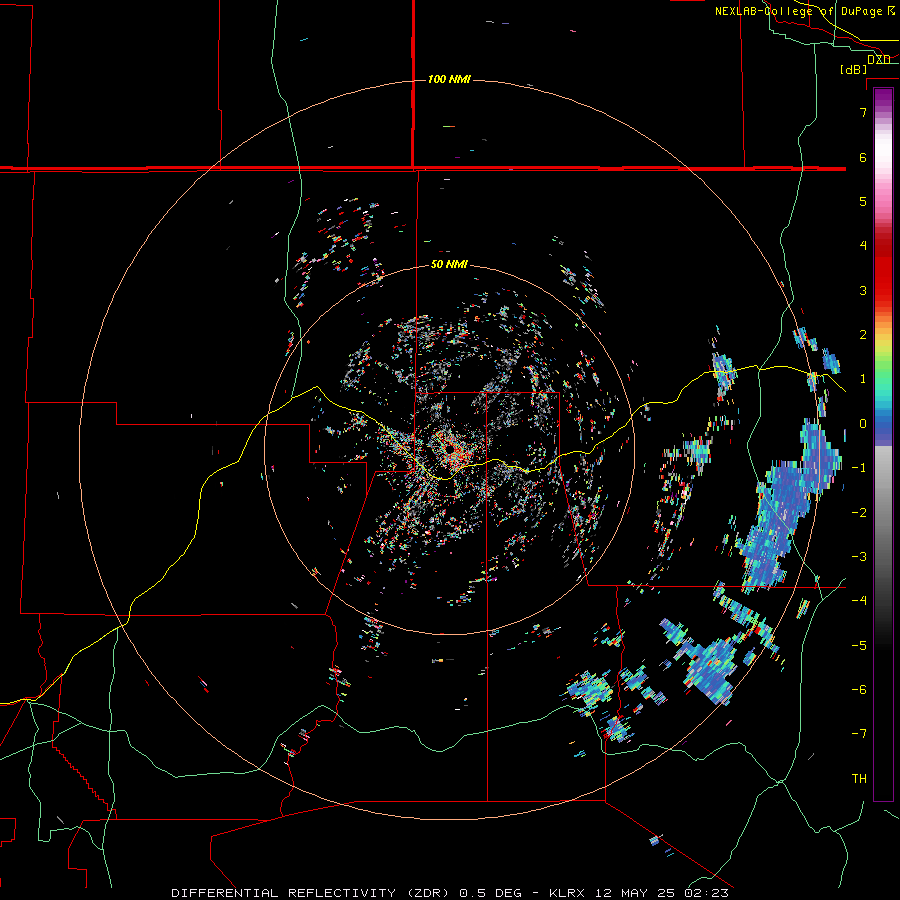This screenshot has height=900, width=900.
Task: Click the [dB] unit label
Action: pos(854,70)
